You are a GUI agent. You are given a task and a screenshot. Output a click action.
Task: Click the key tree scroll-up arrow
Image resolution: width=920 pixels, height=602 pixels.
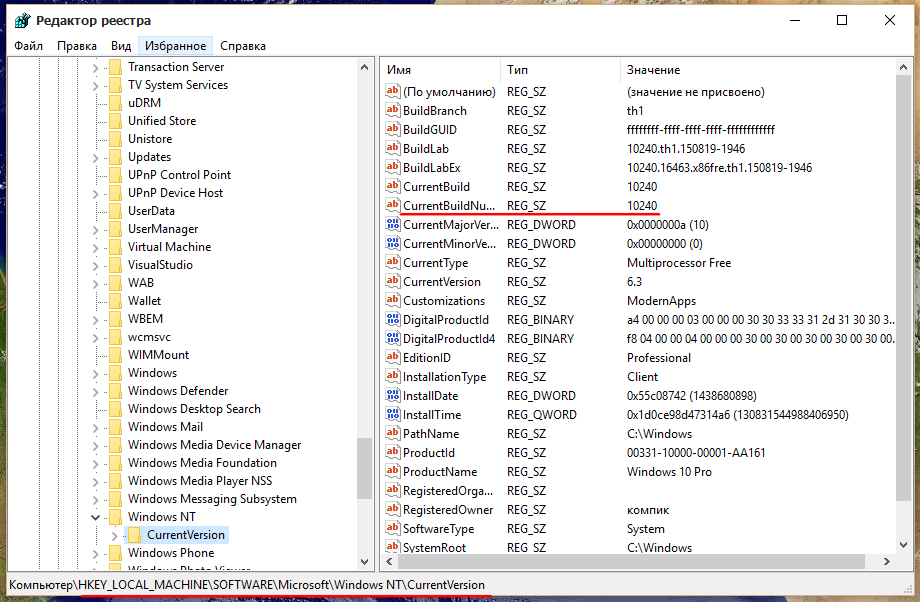coord(364,67)
